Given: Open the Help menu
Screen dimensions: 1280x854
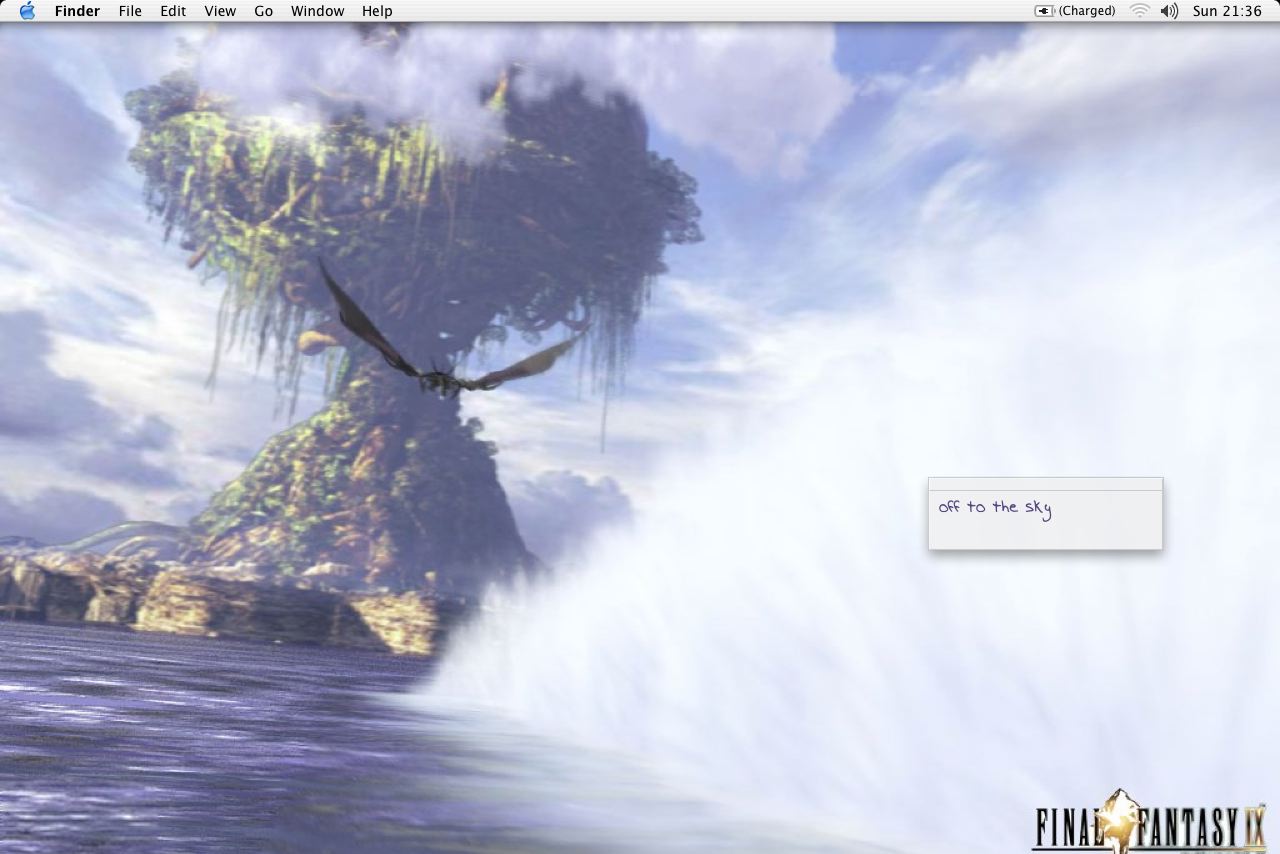Looking at the screenshot, I should [x=377, y=11].
